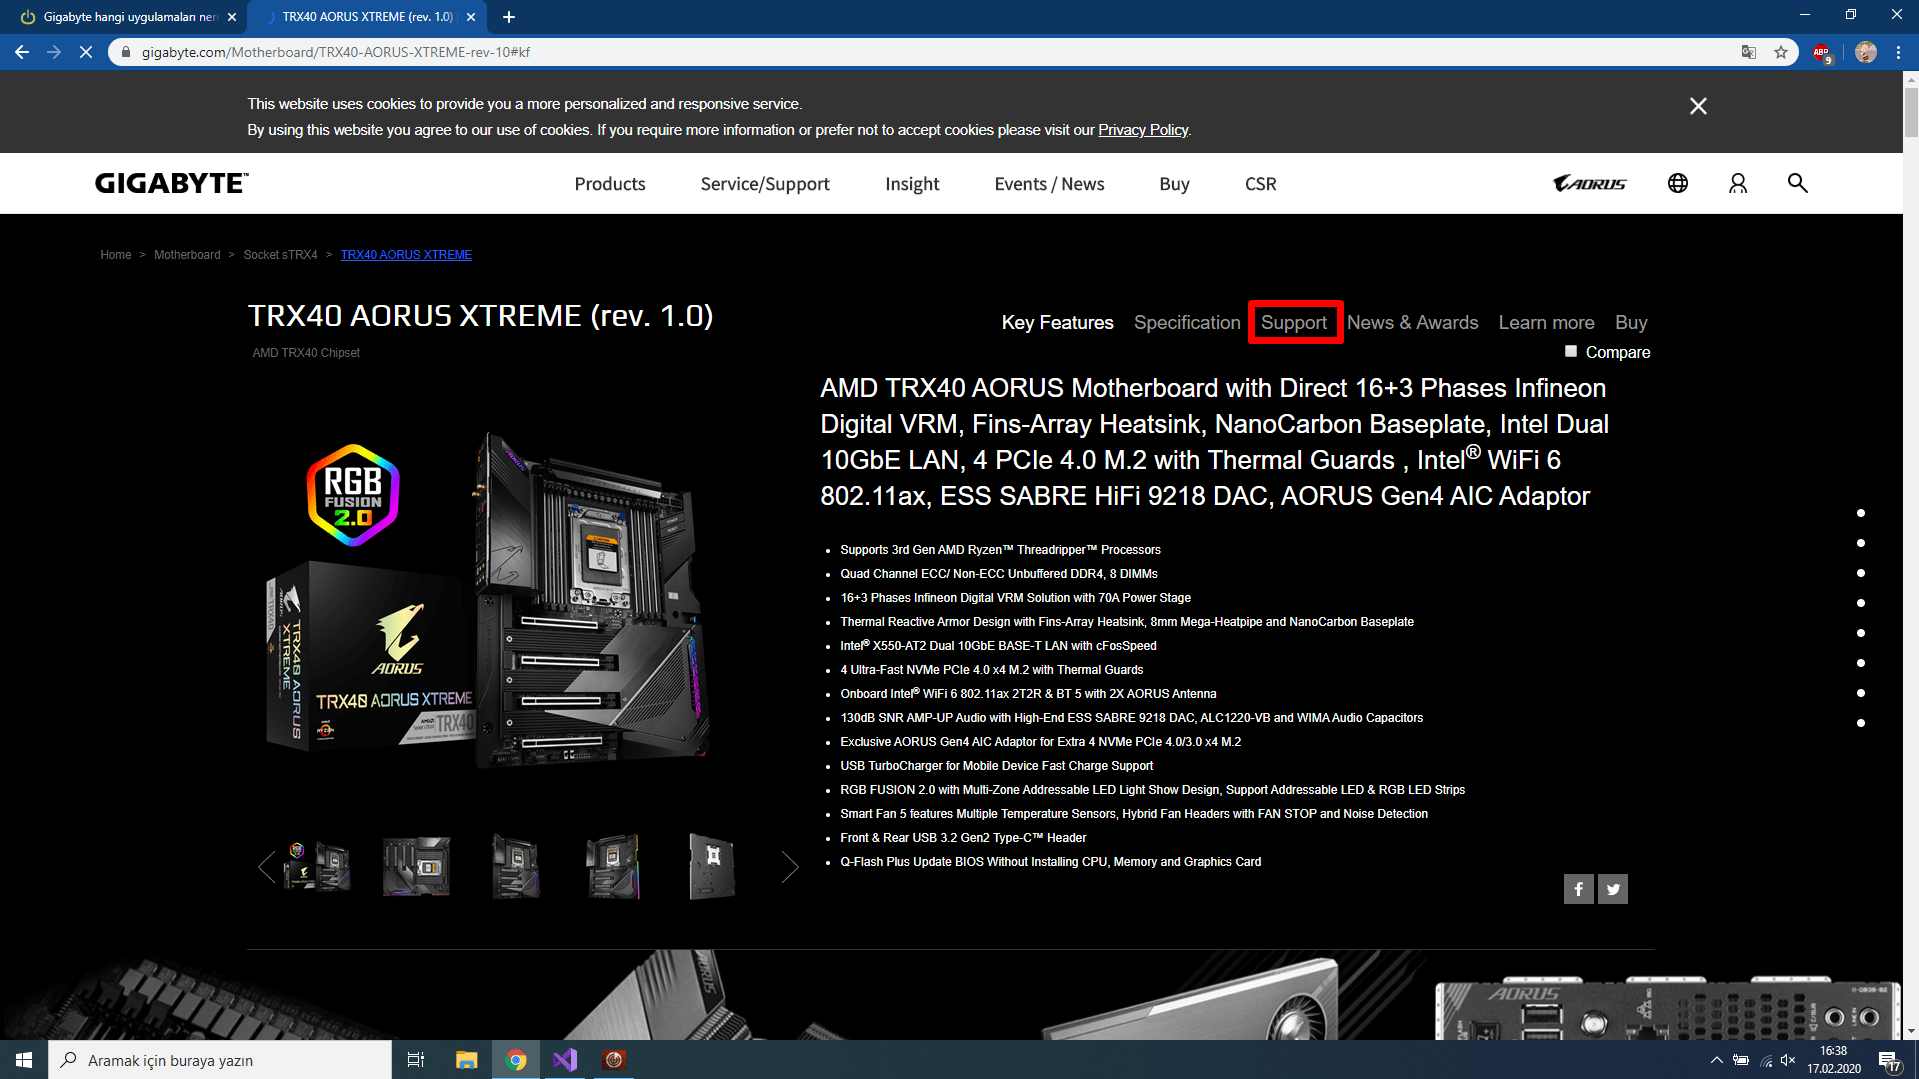
Task: Open a new browser tab
Action: coord(509,17)
